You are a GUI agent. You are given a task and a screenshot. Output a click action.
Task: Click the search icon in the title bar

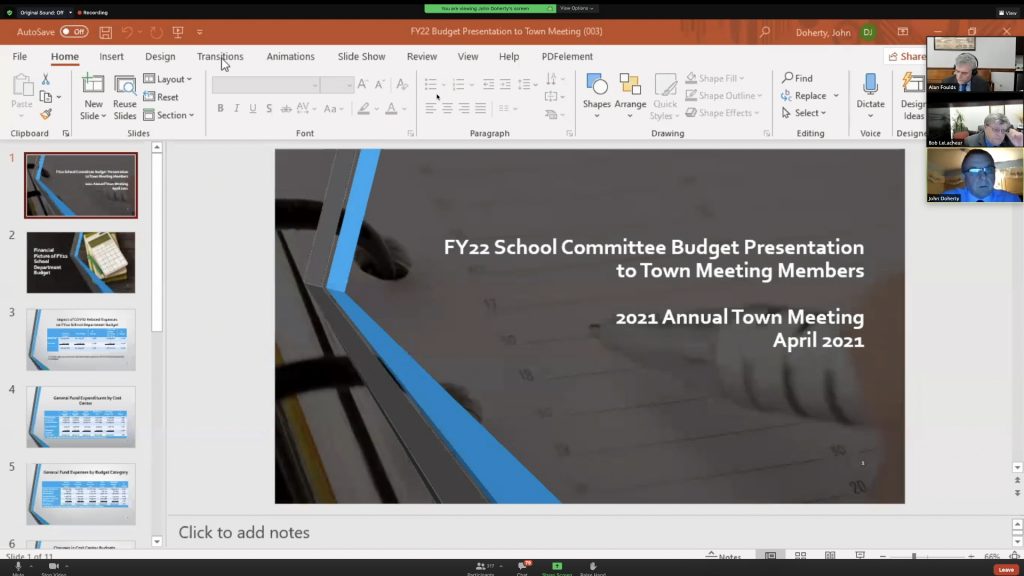pos(765,32)
